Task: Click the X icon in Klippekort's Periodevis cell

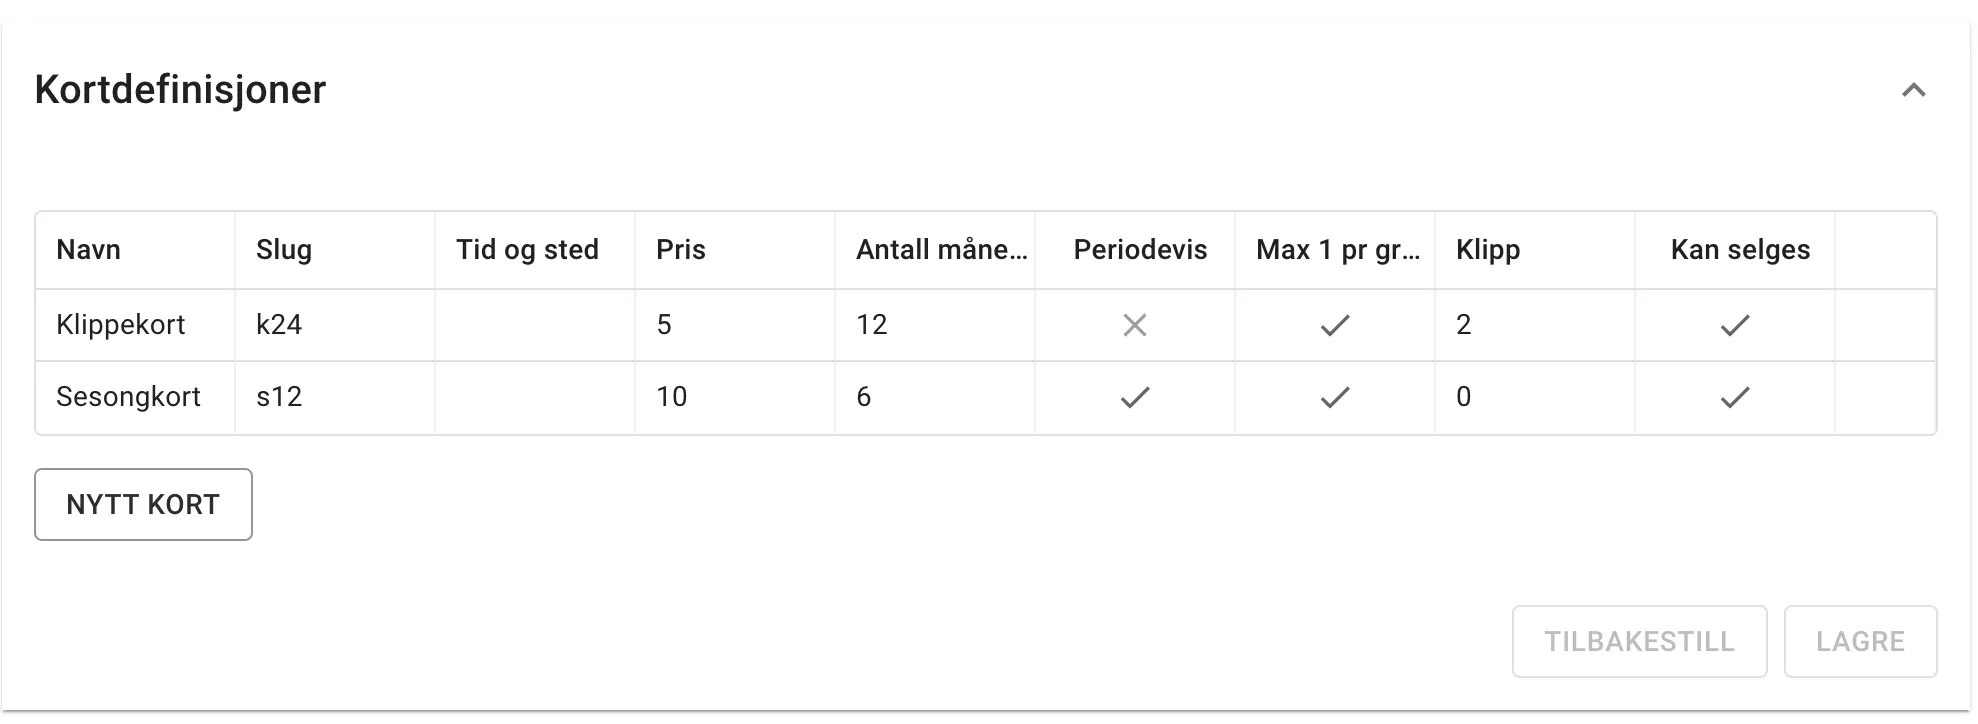Action: 1135,325
